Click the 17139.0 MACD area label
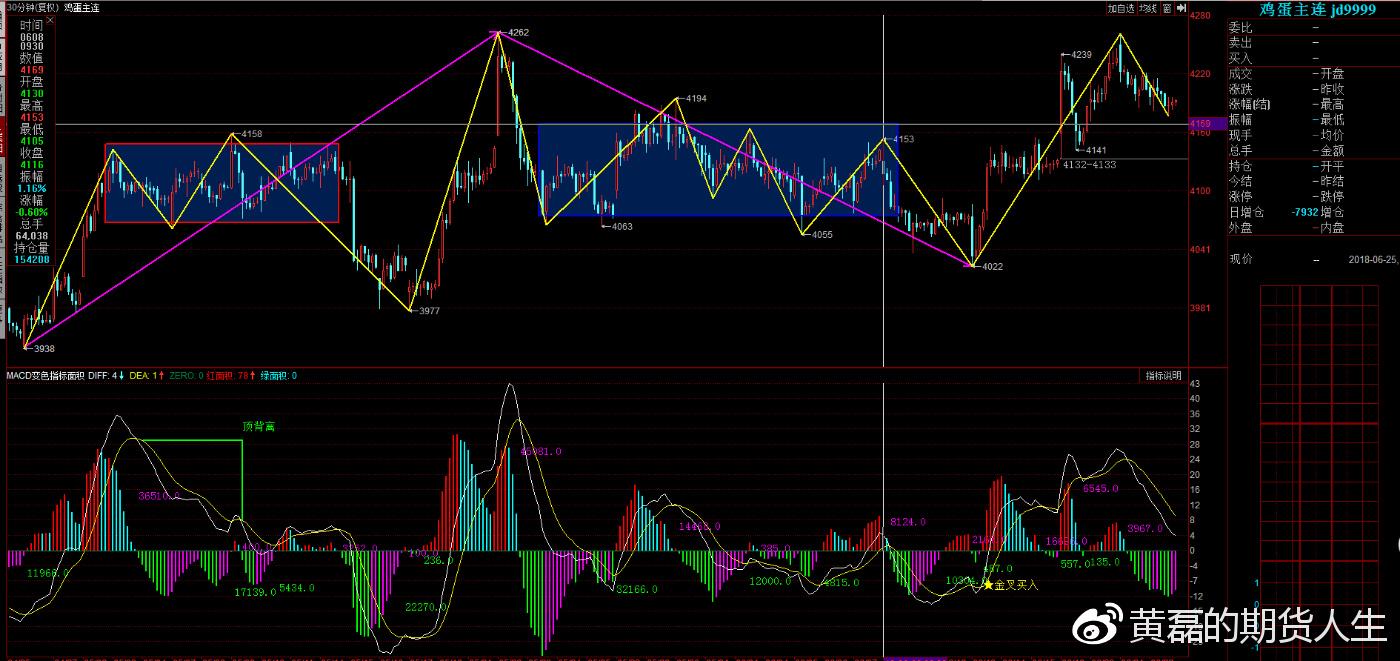The width and height of the screenshot is (1400, 661). [255, 593]
